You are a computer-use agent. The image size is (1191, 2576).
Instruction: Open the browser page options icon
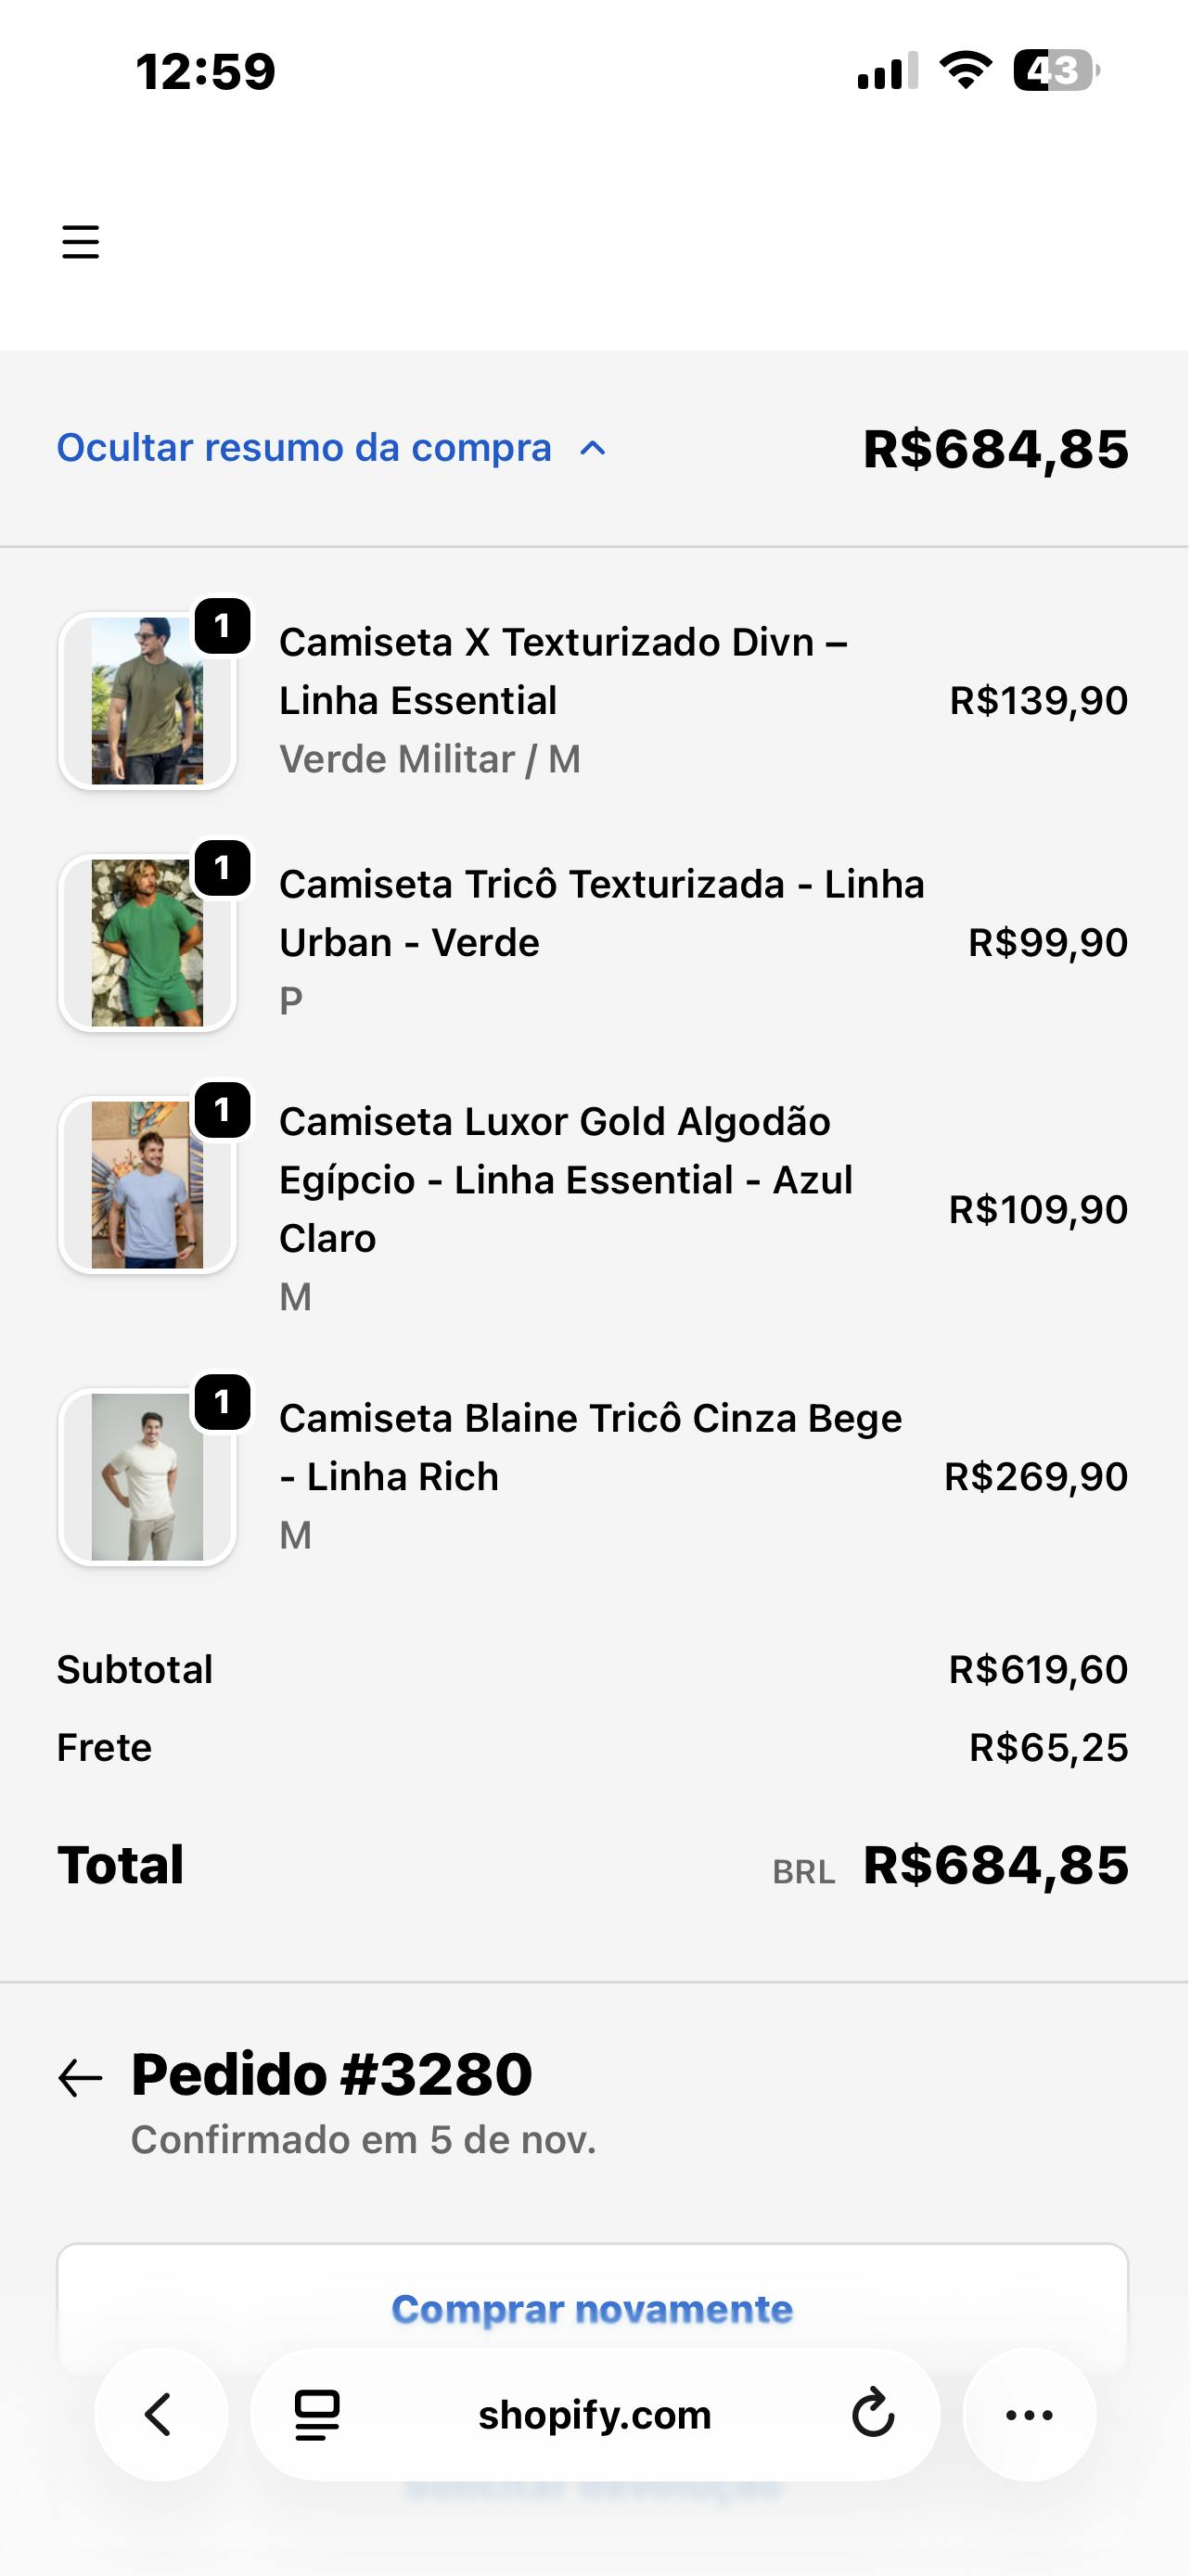tap(317, 2414)
